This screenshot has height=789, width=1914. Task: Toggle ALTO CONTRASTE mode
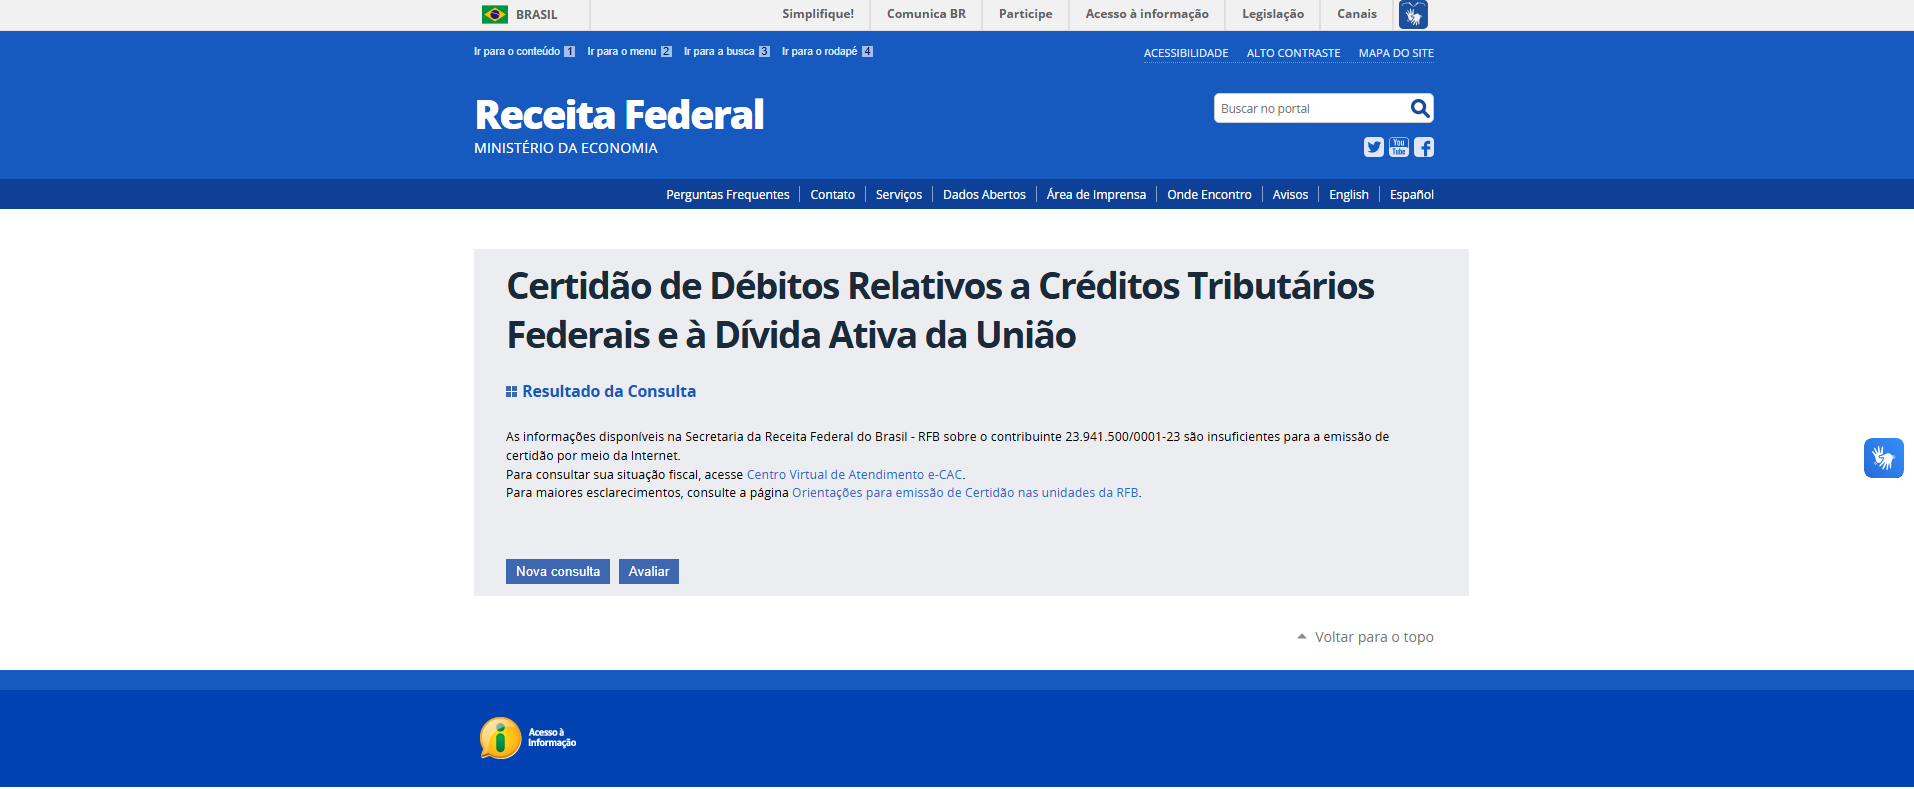1293,53
